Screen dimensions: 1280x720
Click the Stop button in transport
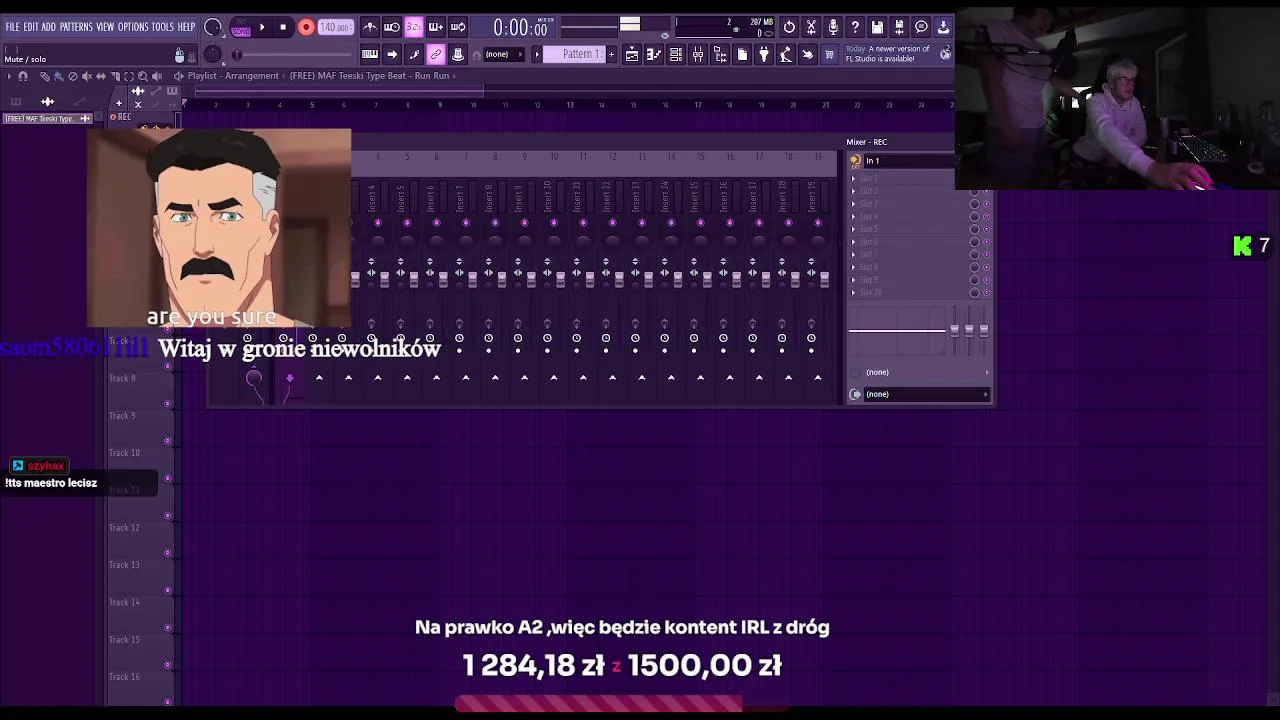point(283,27)
